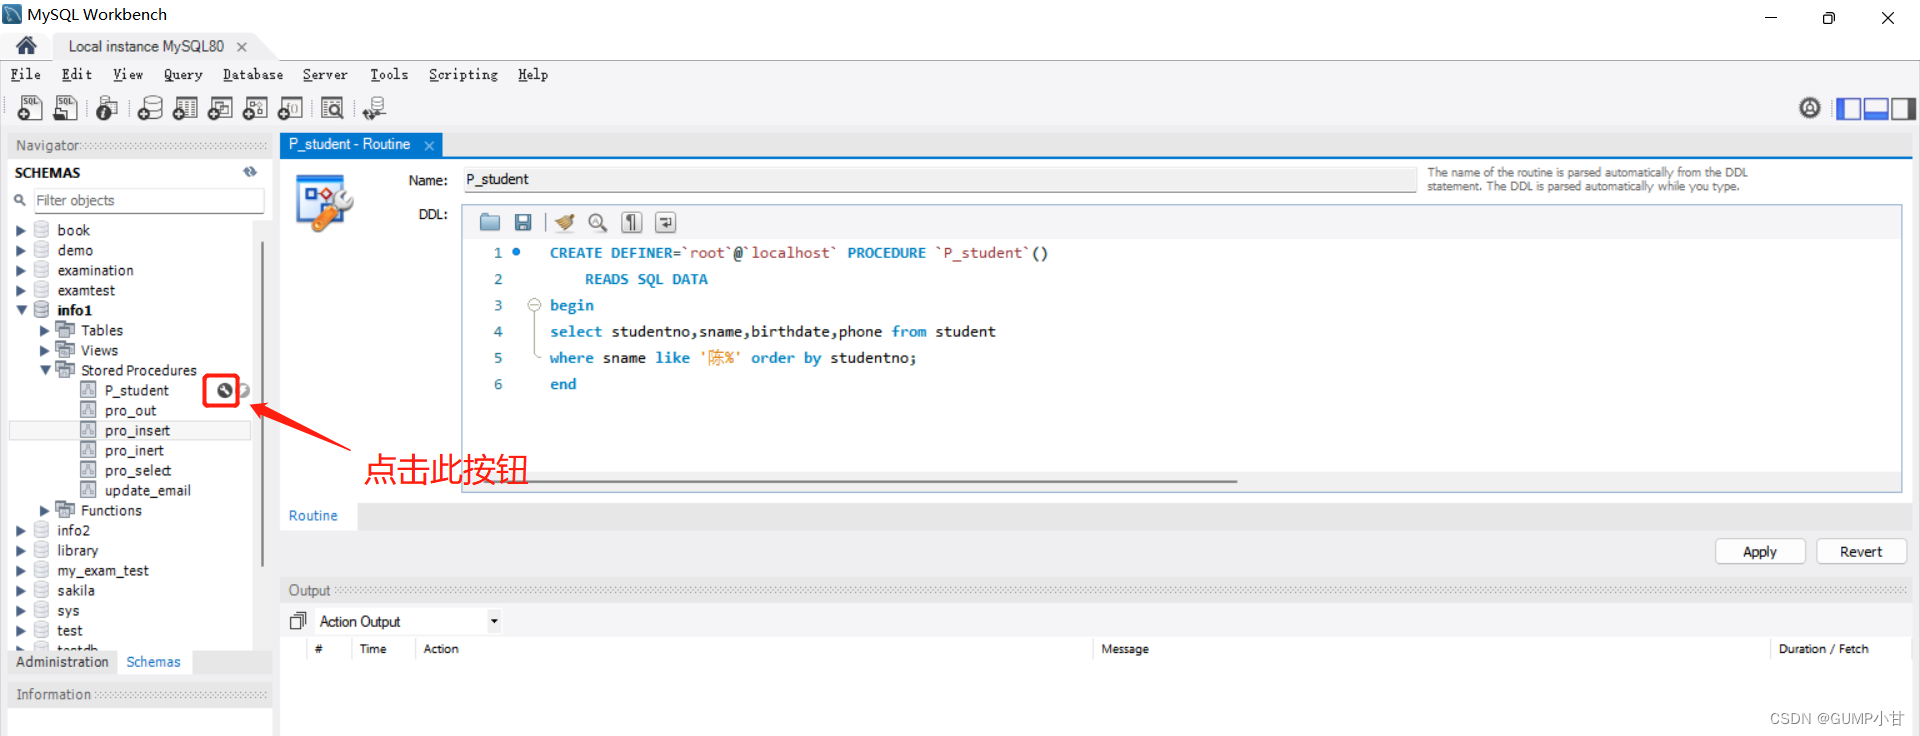Open the Action Output dropdown
1920x736 pixels.
click(x=494, y=621)
